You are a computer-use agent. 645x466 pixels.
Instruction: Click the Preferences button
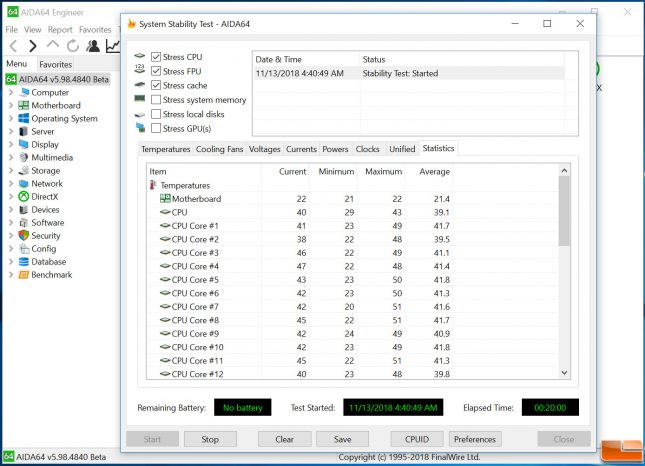coord(475,439)
